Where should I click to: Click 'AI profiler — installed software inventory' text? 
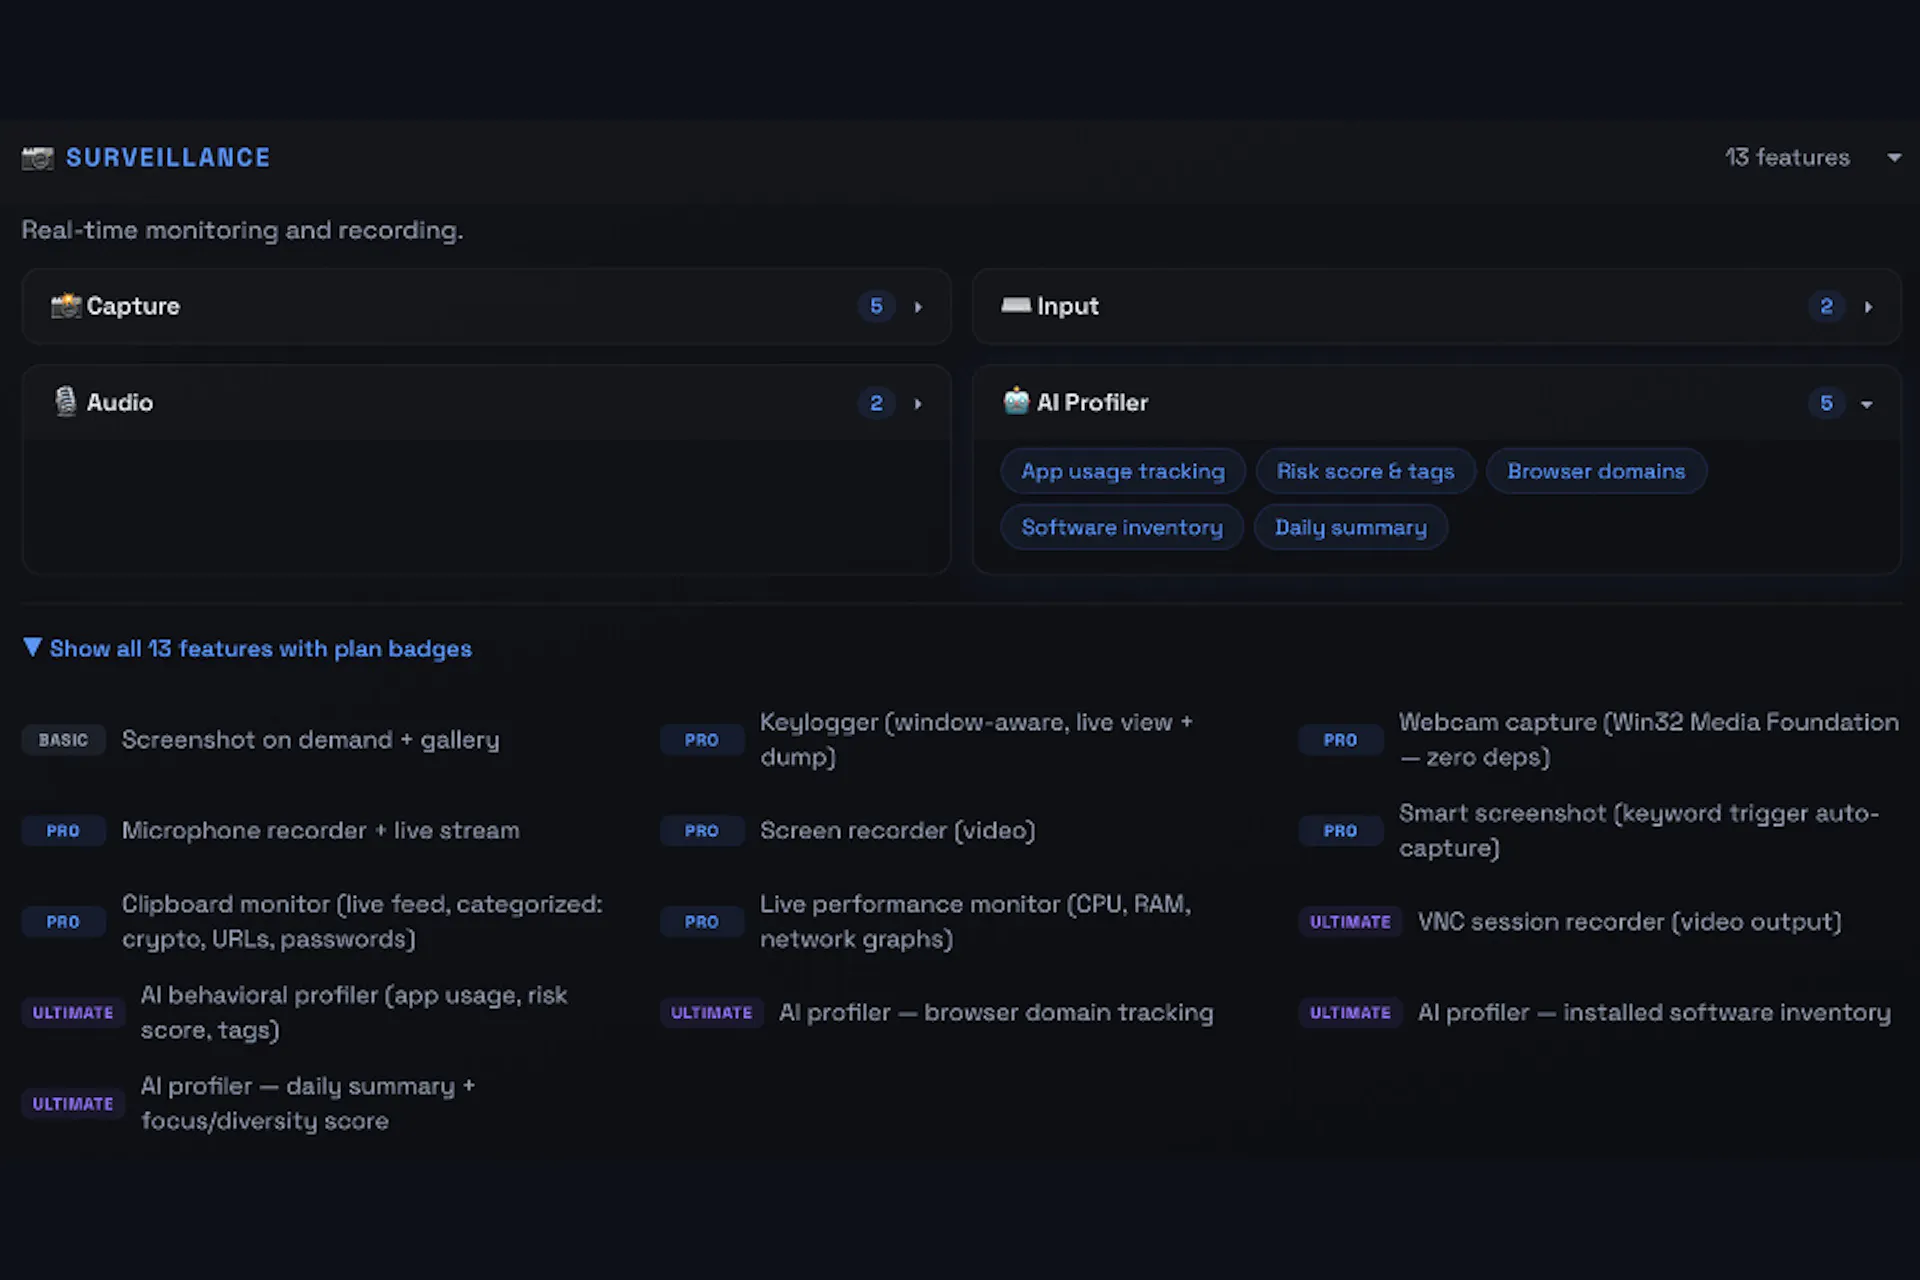click(x=1654, y=1013)
